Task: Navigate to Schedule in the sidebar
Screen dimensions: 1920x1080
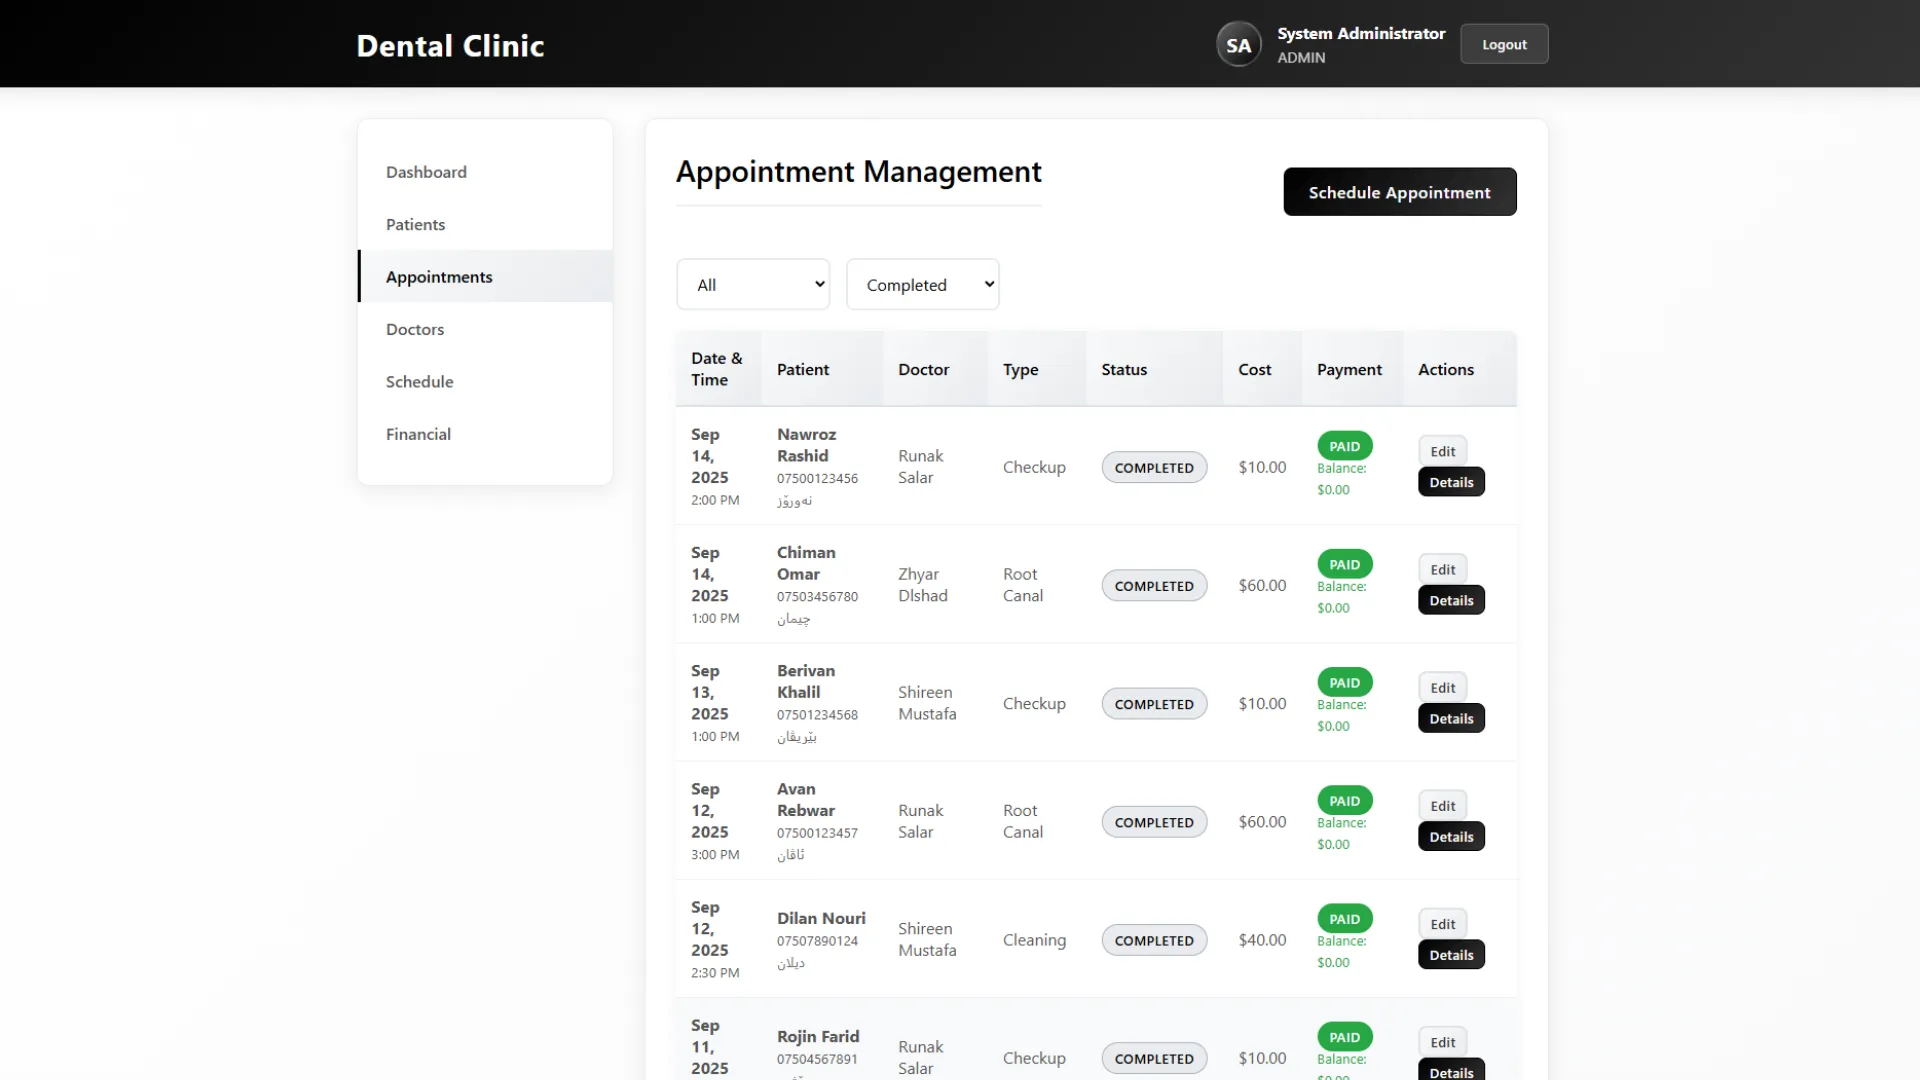Action: coord(485,381)
